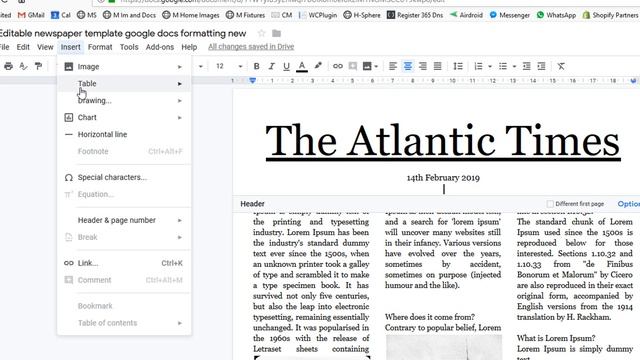The width and height of the screenshot is (640, 360).
Task: Click the bulleted list icon
Action: [x=503, y=66]
